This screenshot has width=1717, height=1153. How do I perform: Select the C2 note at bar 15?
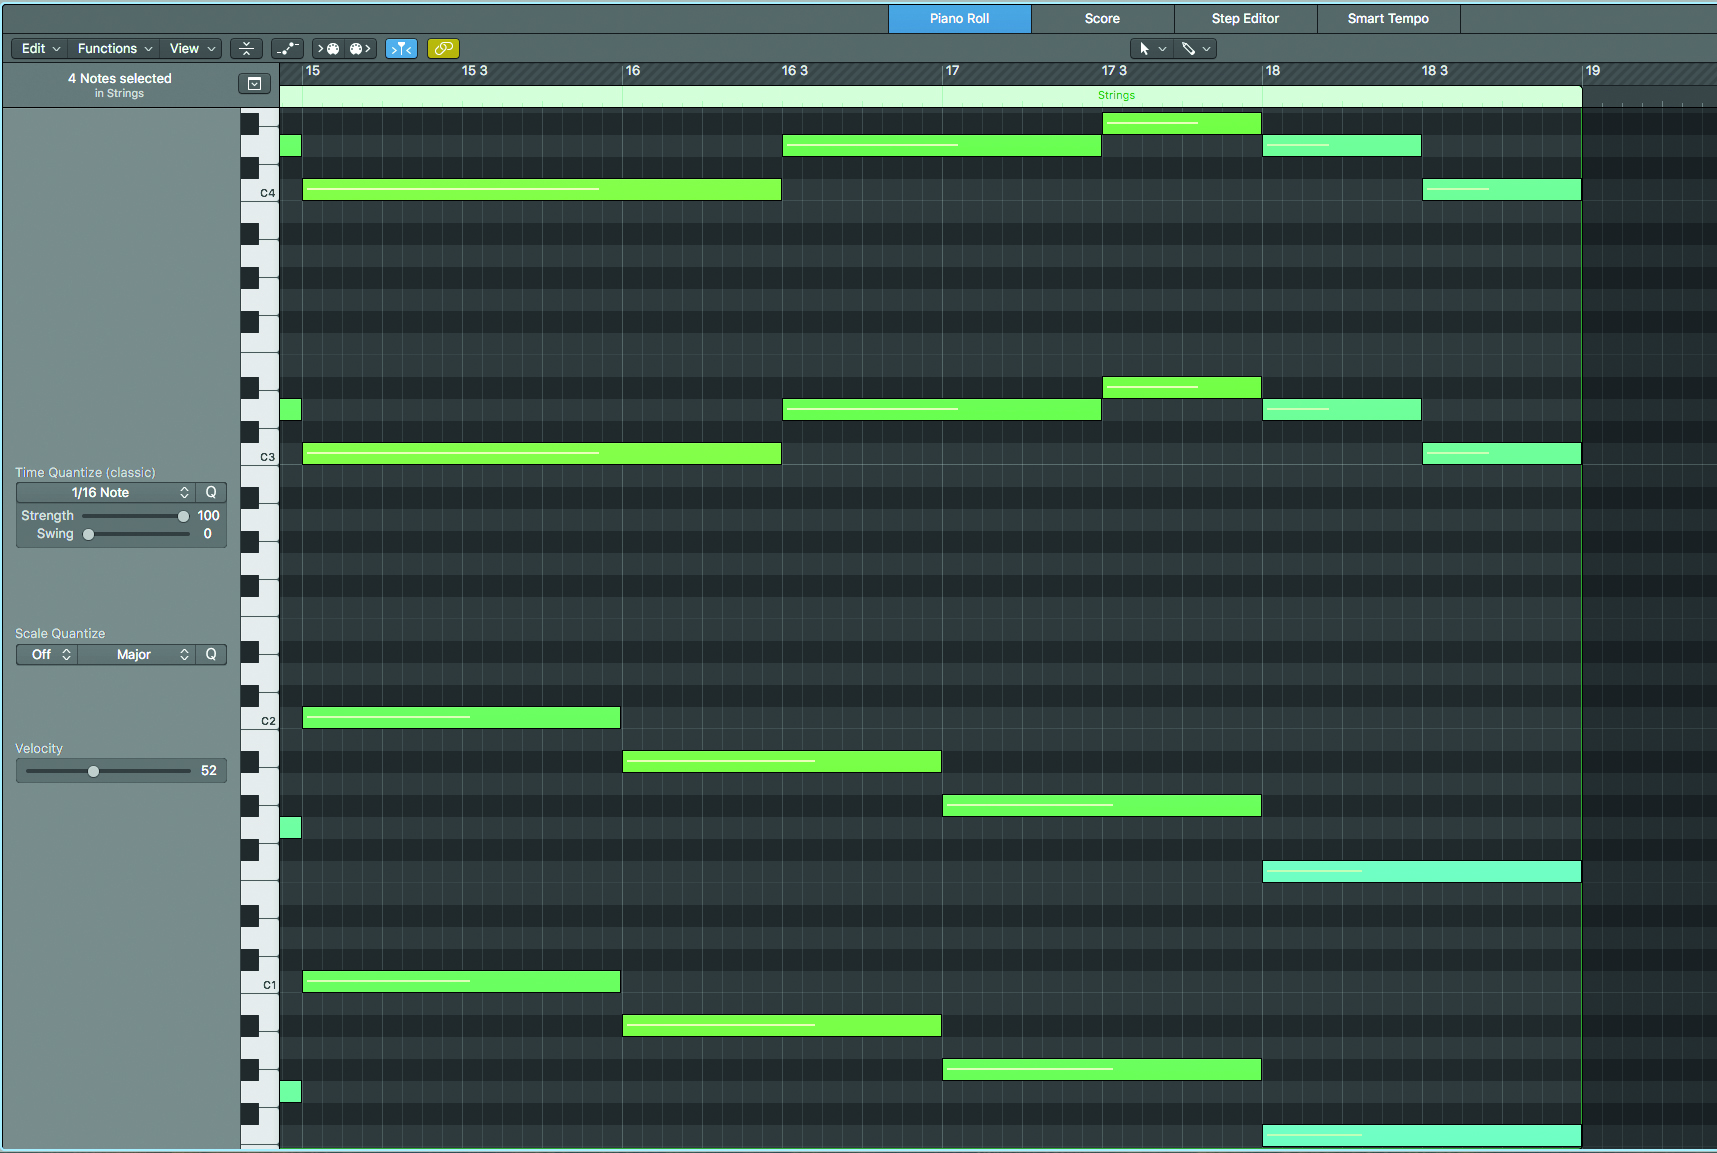(461, 717)
